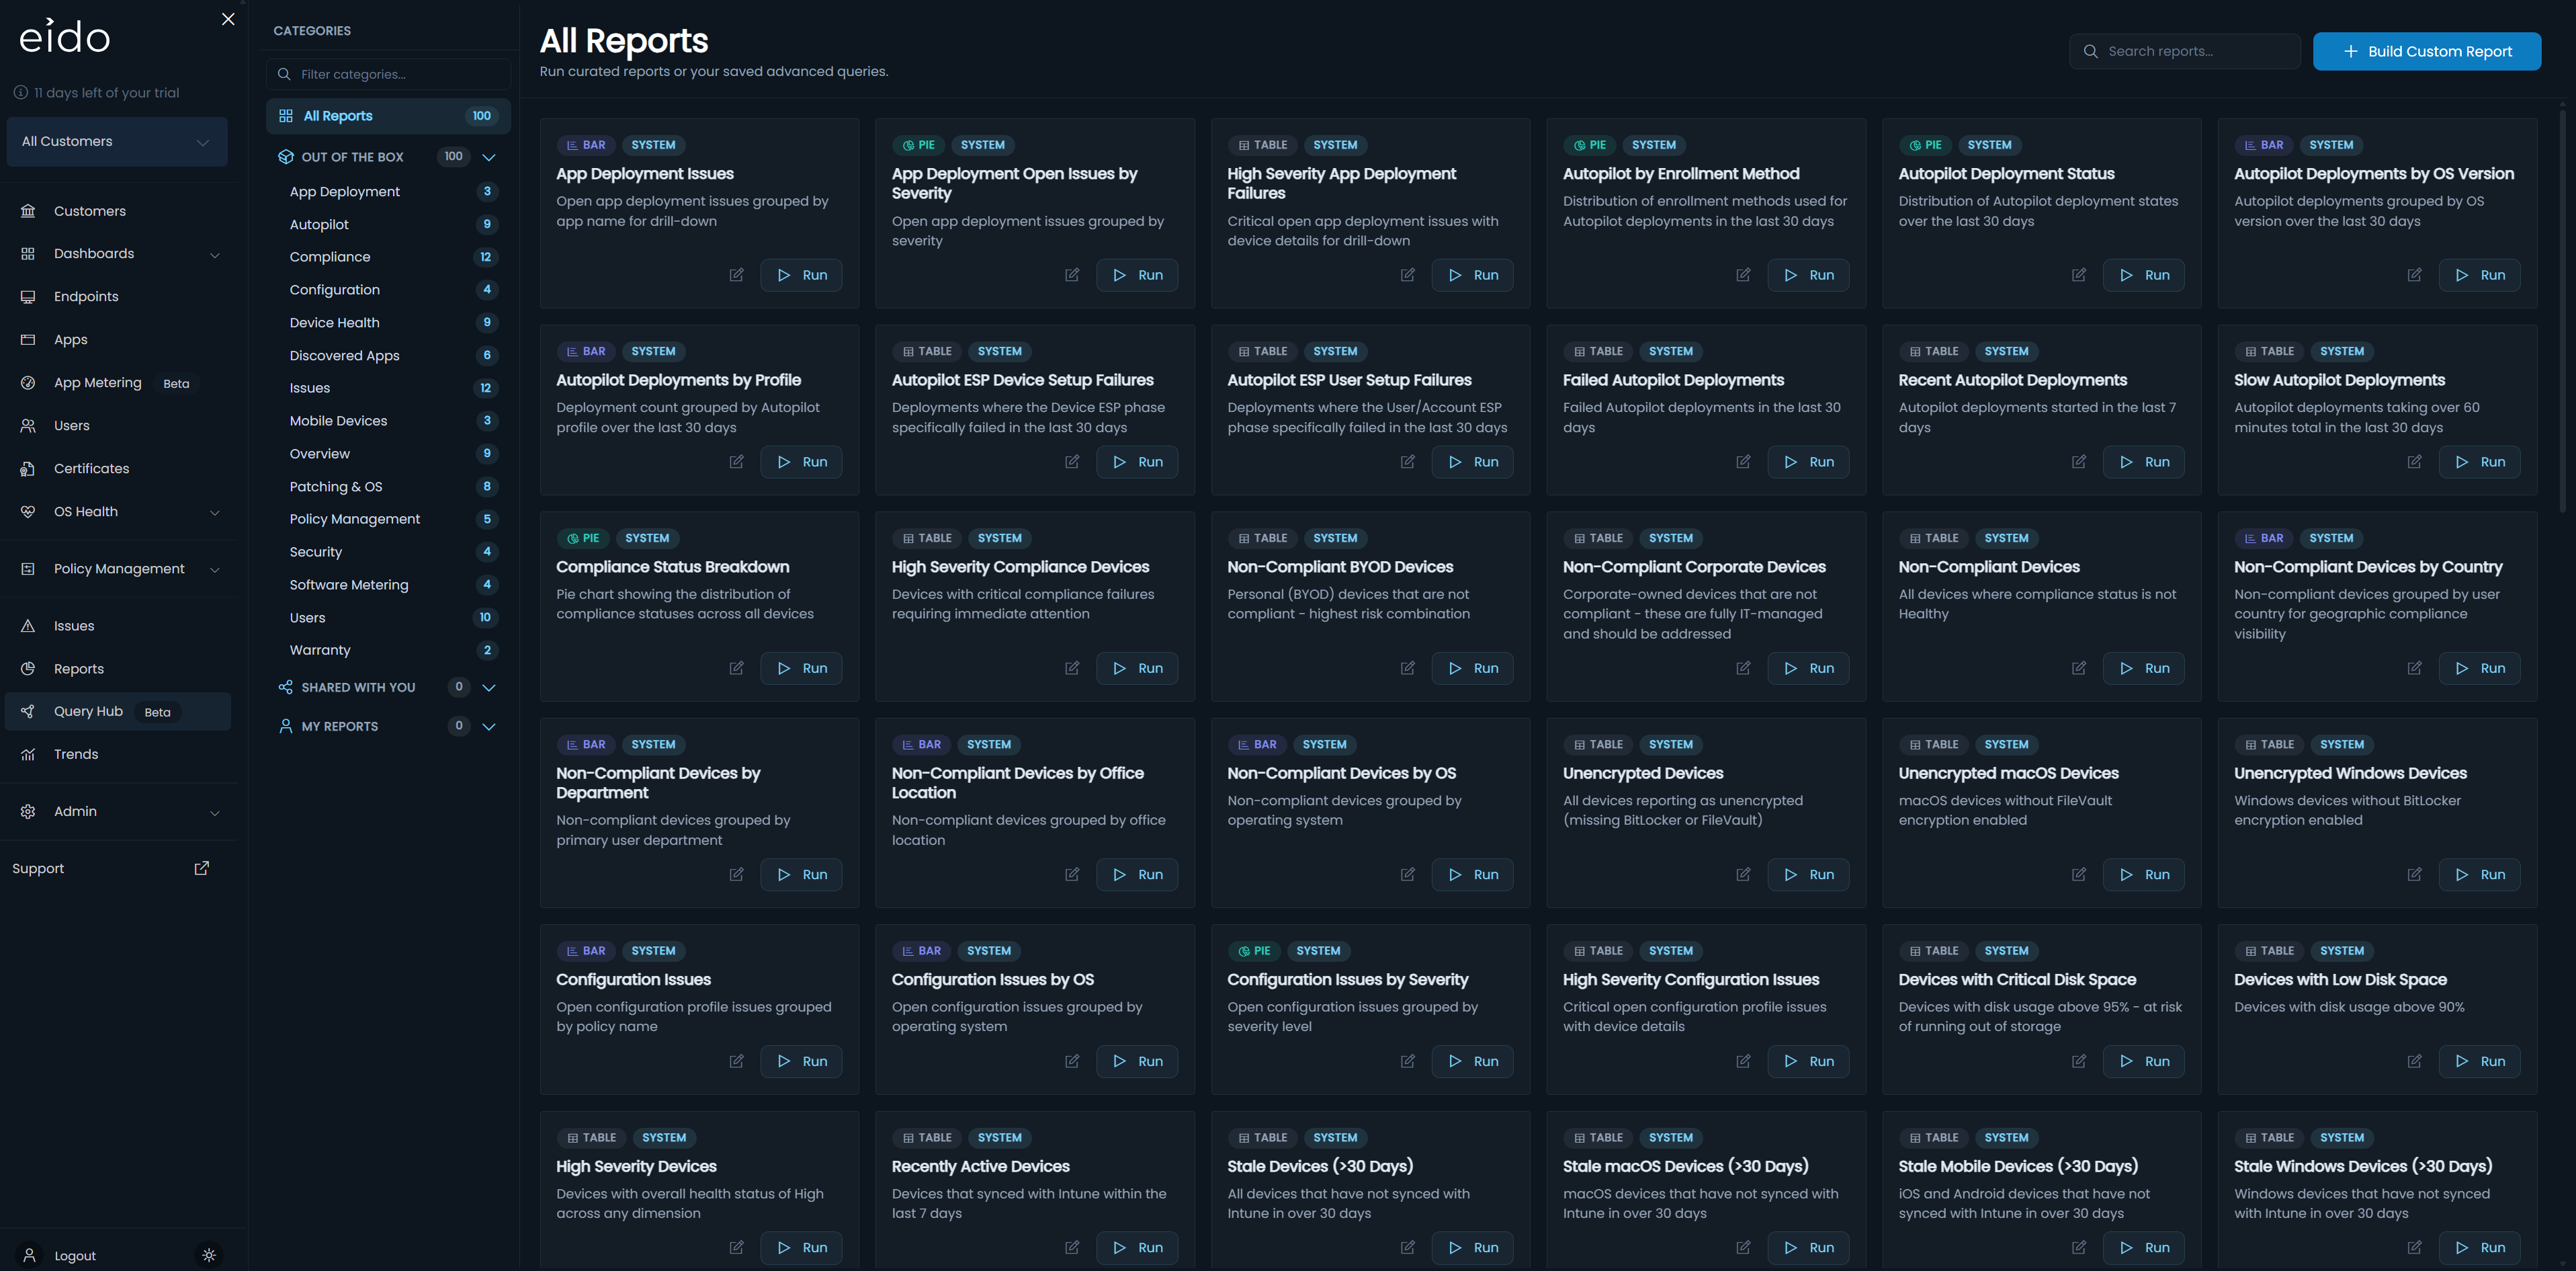Run the Non-Compliant BYOD Devices report
Screen dimensions: 2576x1271
coord(1472,668)
